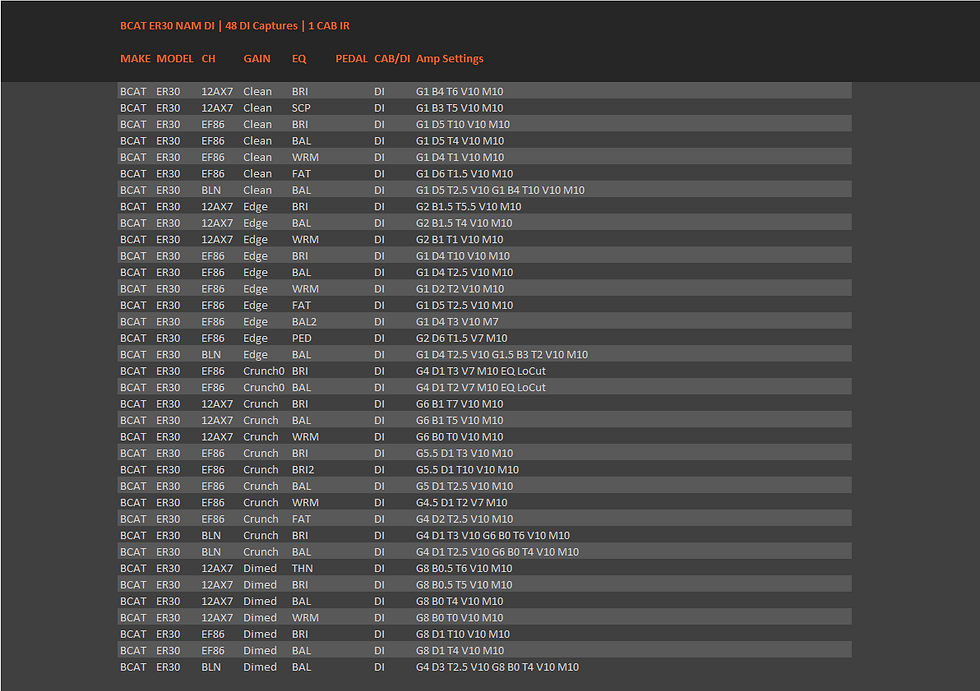
Task: Select 'G1 D6 T1.5 V10 M10' settings
Action: [x=464, y=174]
